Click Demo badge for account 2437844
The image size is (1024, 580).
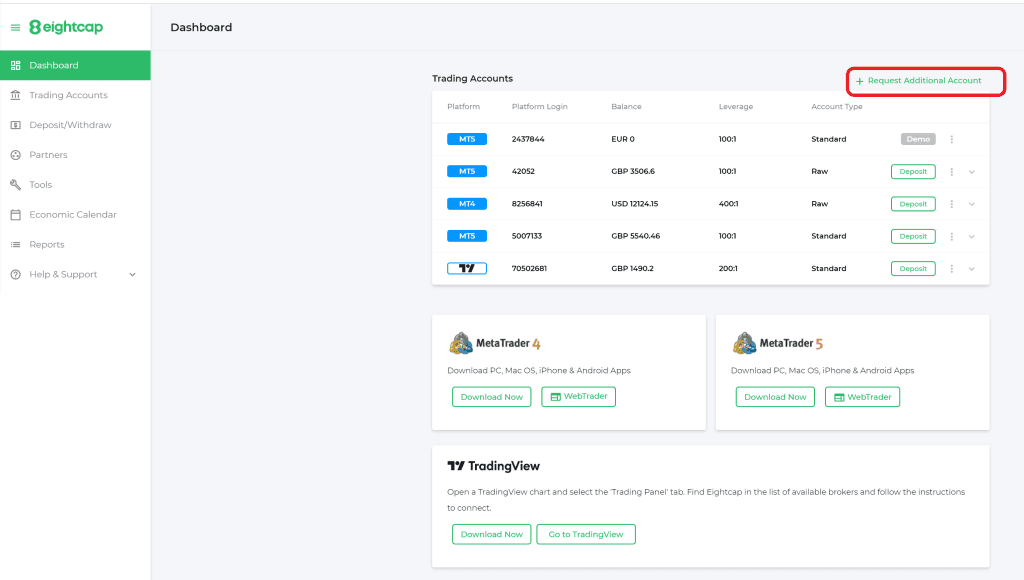pyautogui.click(x=918, y=139)
